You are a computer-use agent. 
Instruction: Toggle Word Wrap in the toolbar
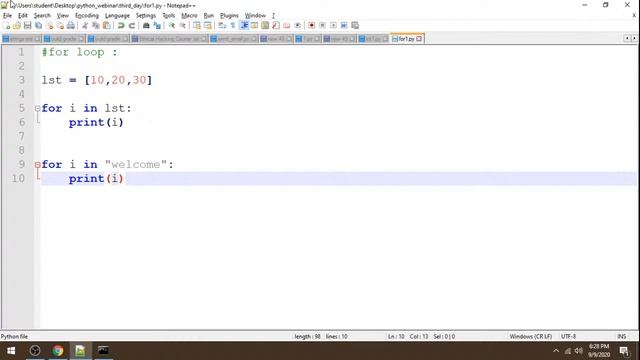coord(222,25)
